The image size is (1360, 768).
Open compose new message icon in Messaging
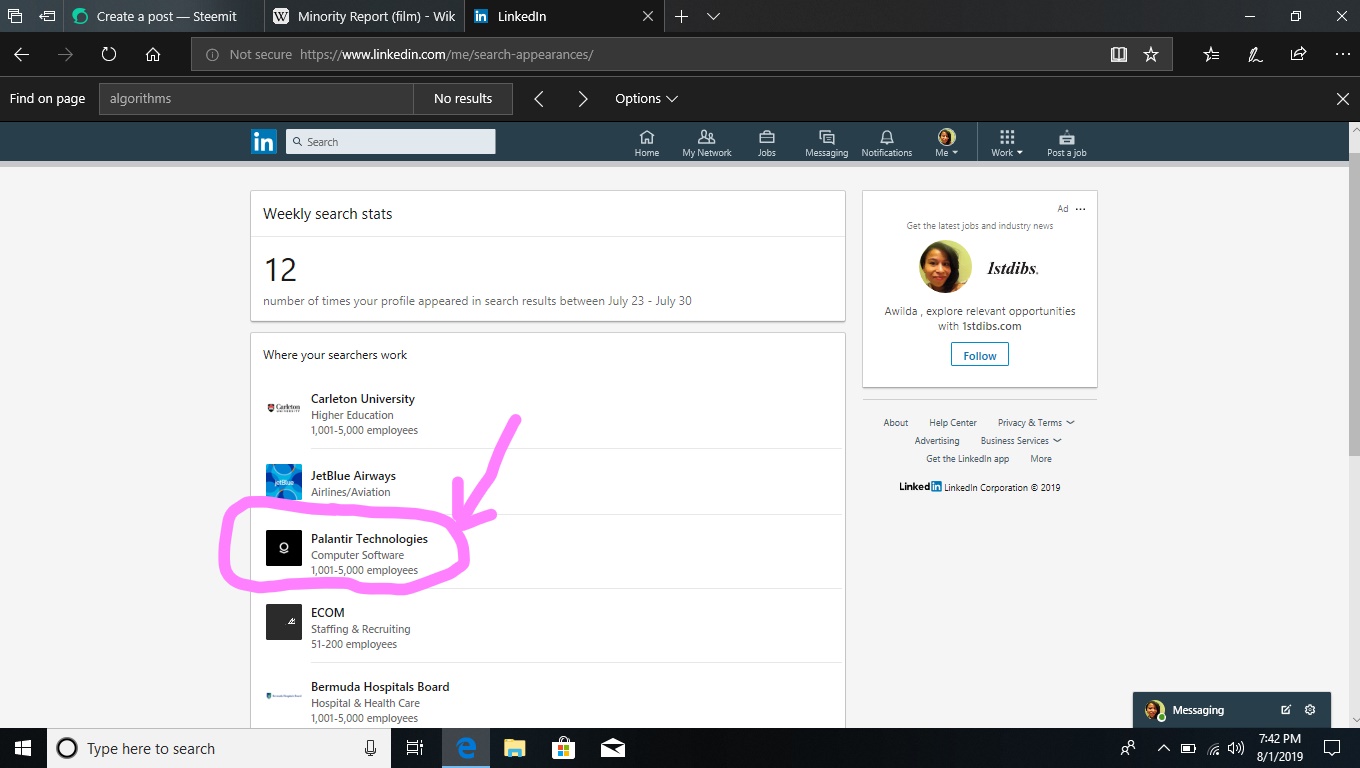[x=1286, y=710]
